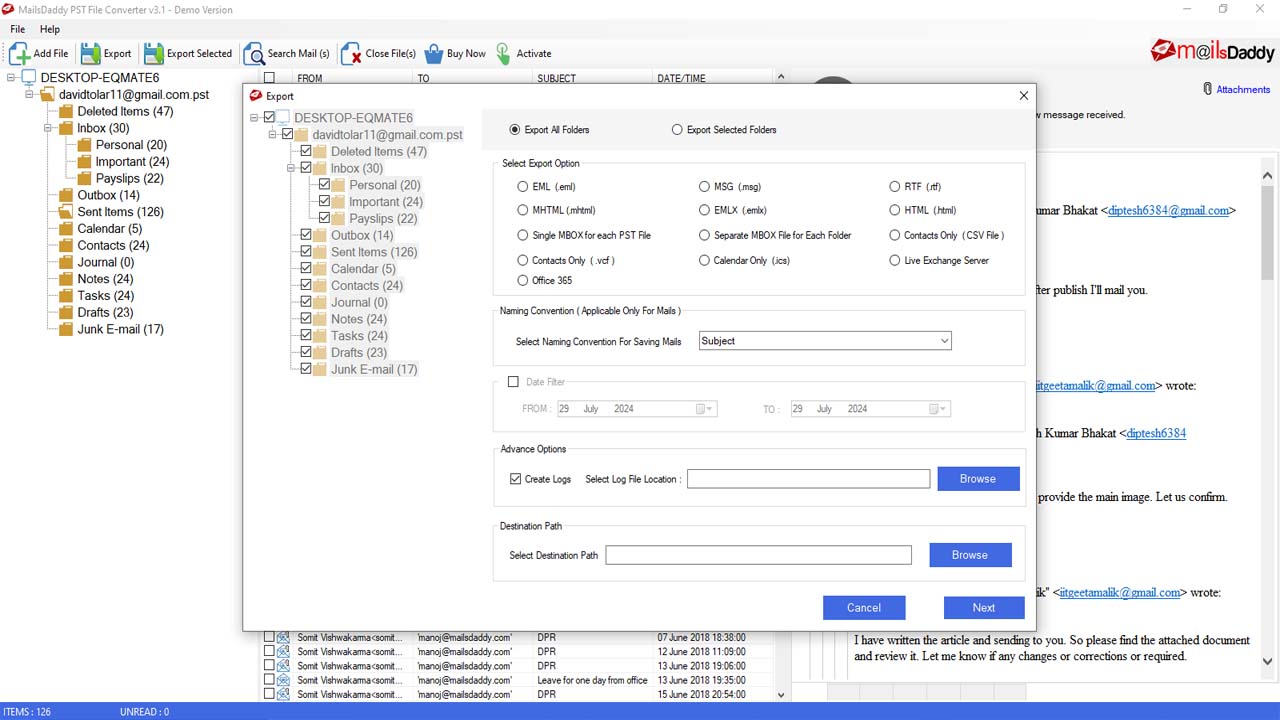Select Payslips (22) subfolder in main tree
Screen dimensions: 1280x720
129,179
